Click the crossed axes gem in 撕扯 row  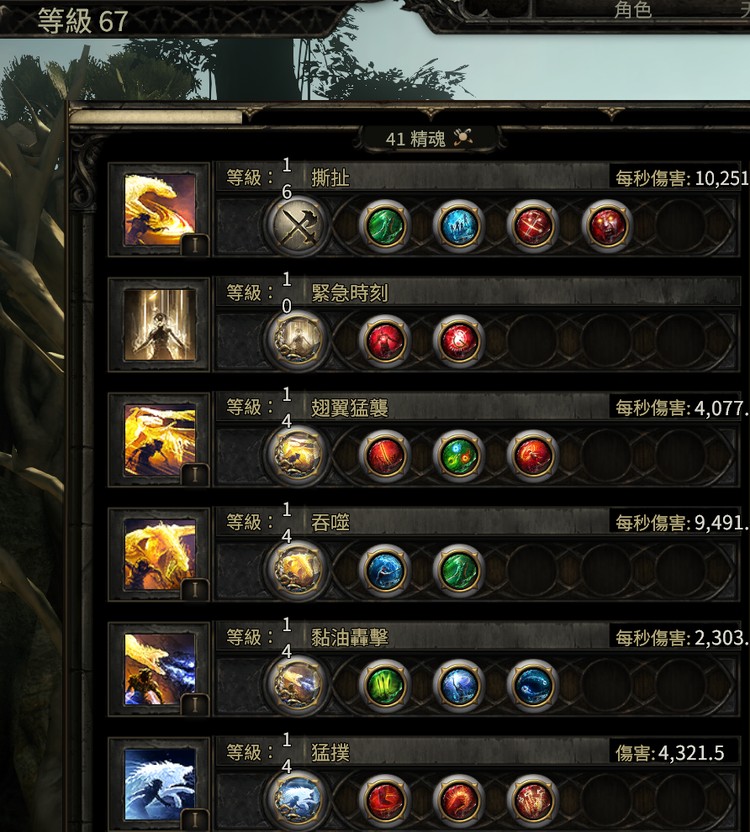point(298,227)
